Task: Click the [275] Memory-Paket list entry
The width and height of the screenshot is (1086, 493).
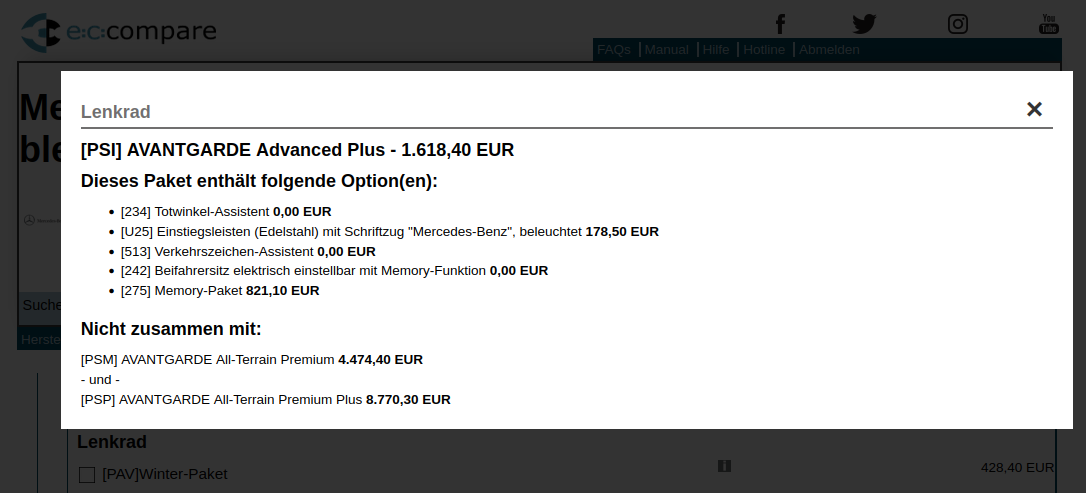Action: point(220,291)
